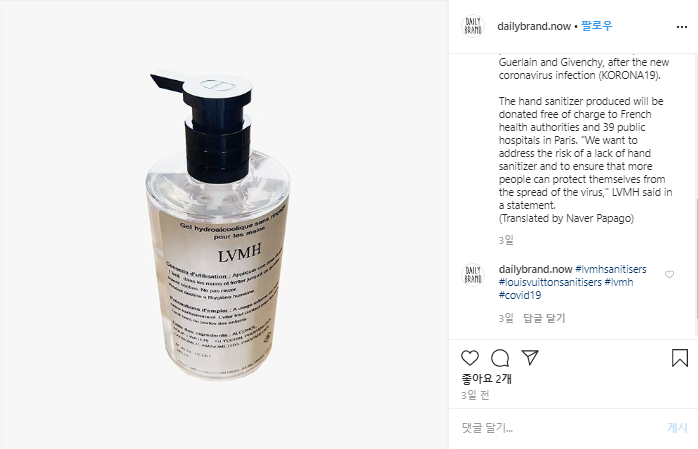Open comment speech bubble icon
The width and height of the screenshot is (698, 449).
click(500, 358)
